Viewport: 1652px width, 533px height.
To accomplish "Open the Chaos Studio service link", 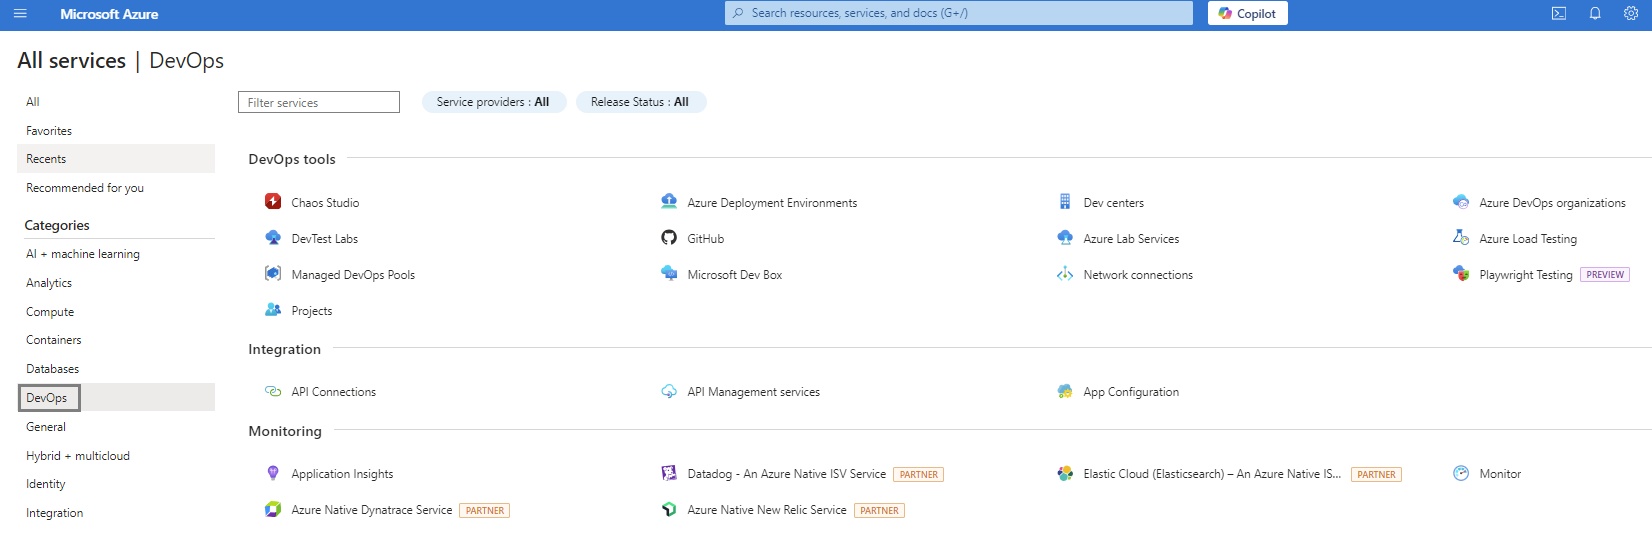I will [325, 203].
